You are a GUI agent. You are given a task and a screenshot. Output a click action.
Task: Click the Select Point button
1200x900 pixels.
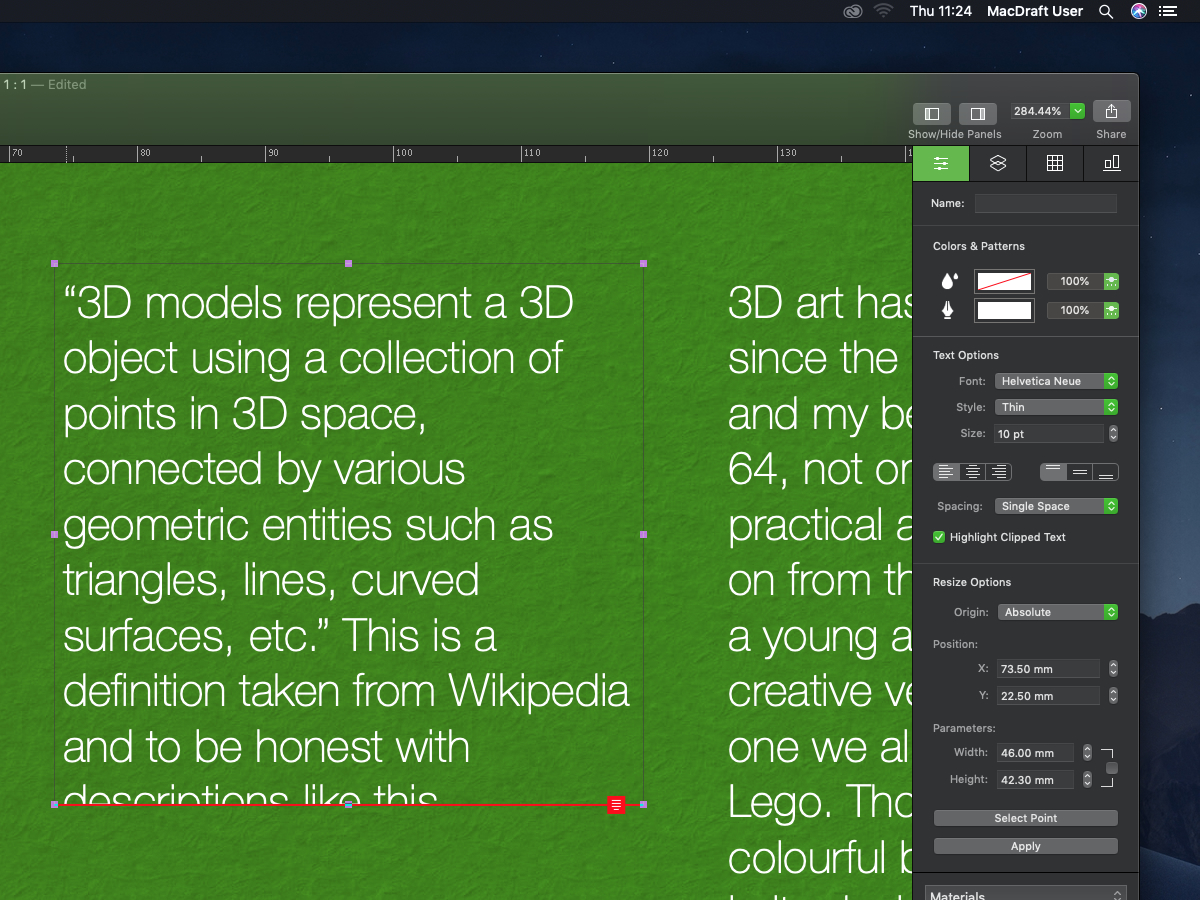(1025, 818)
